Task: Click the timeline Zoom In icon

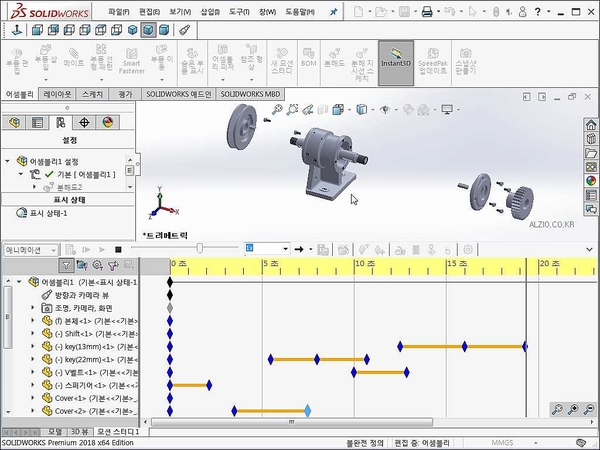Action: (x=573, y=409)
